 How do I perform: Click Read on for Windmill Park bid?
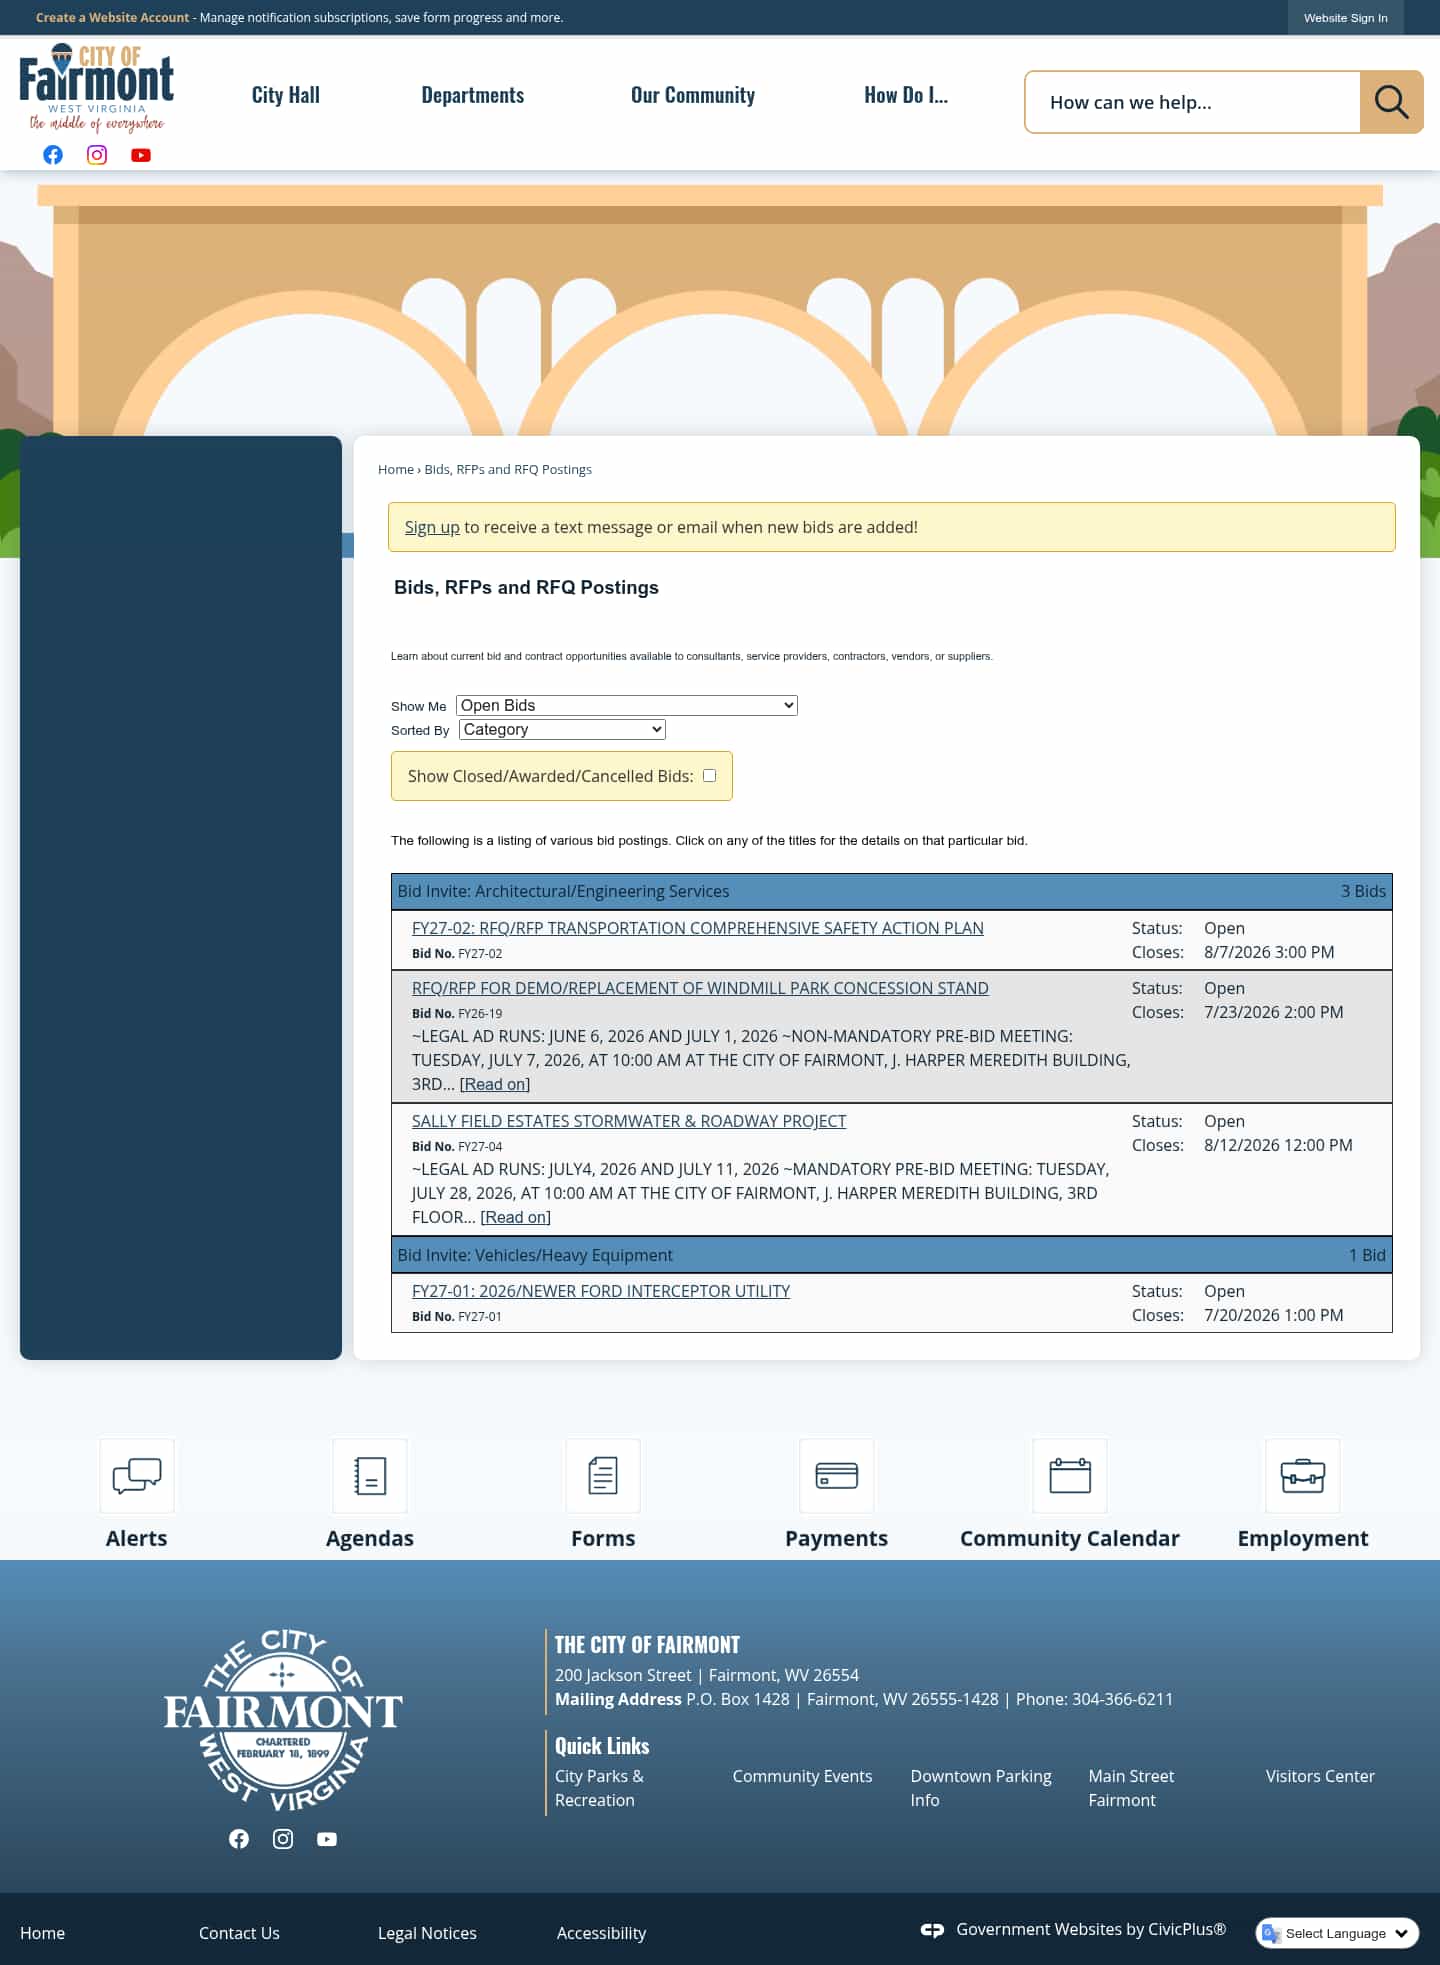tap(495, 1084)
